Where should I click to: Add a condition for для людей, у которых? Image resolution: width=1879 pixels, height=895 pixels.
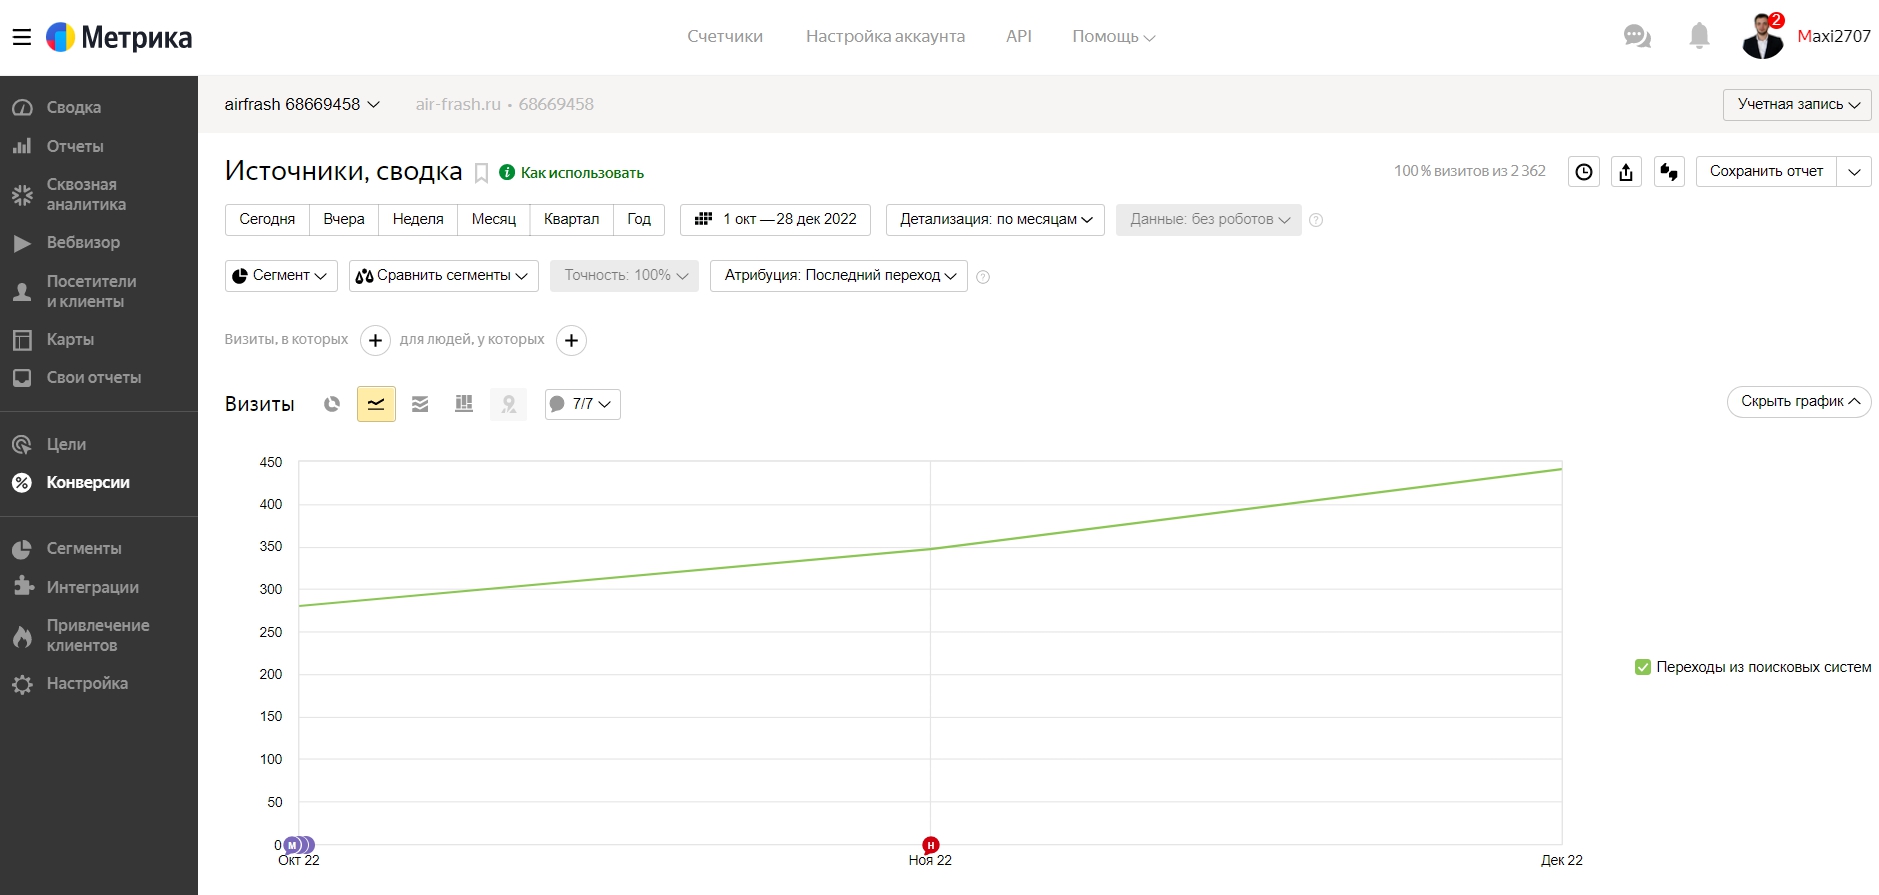(x=571, y=341)
